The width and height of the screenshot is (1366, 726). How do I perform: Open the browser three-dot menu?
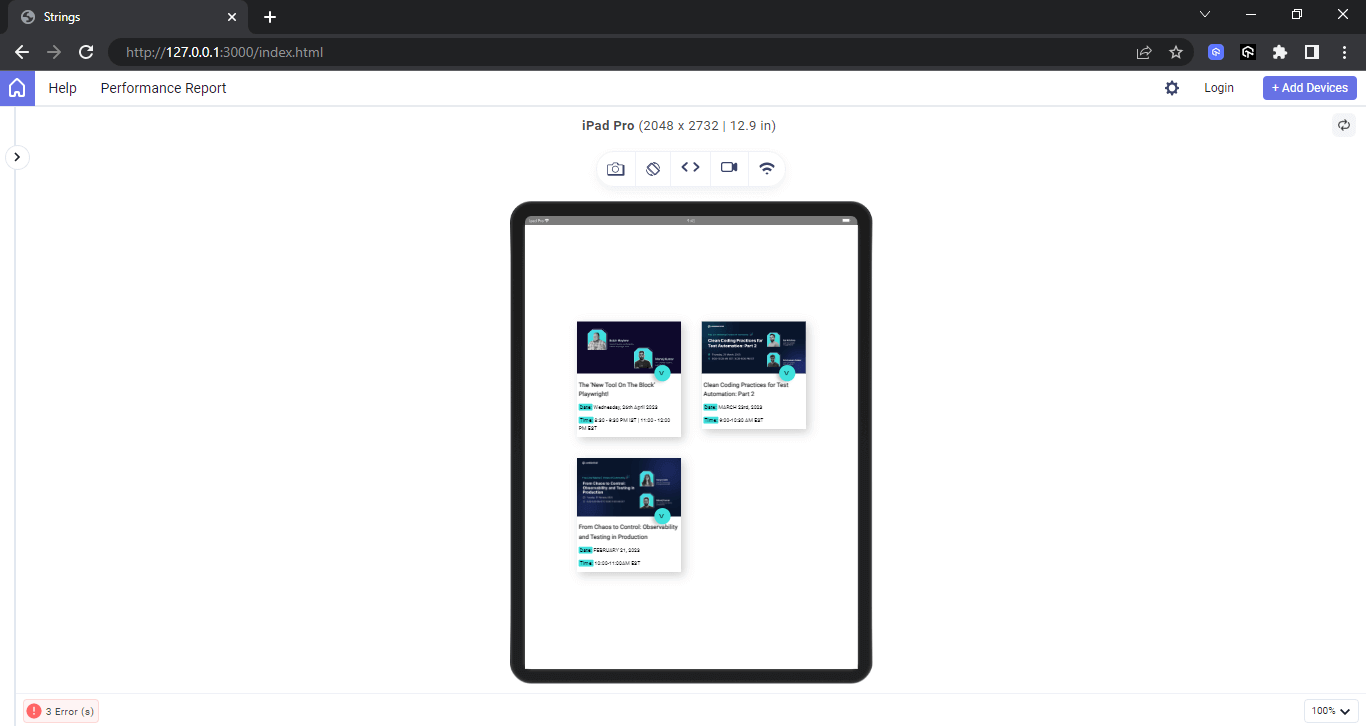[1344, 51]
